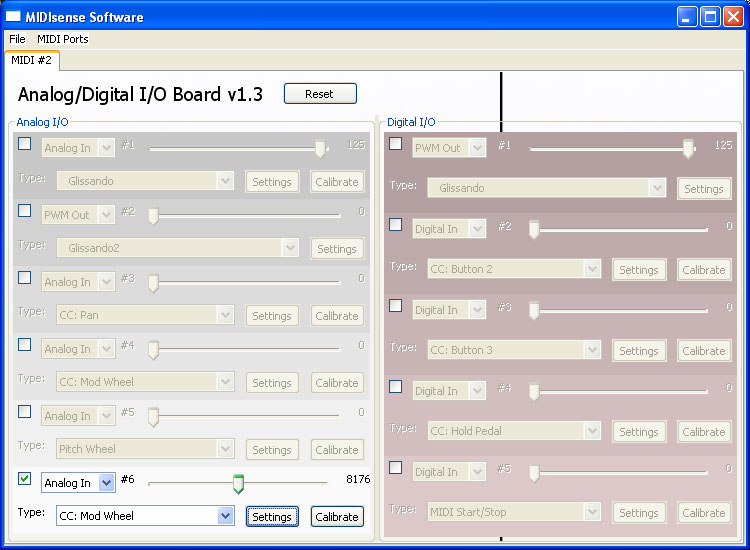Screen dimensions: 750x550
Task: Click Settings for digital Glissando row
Action: click(x=704, y=189)
